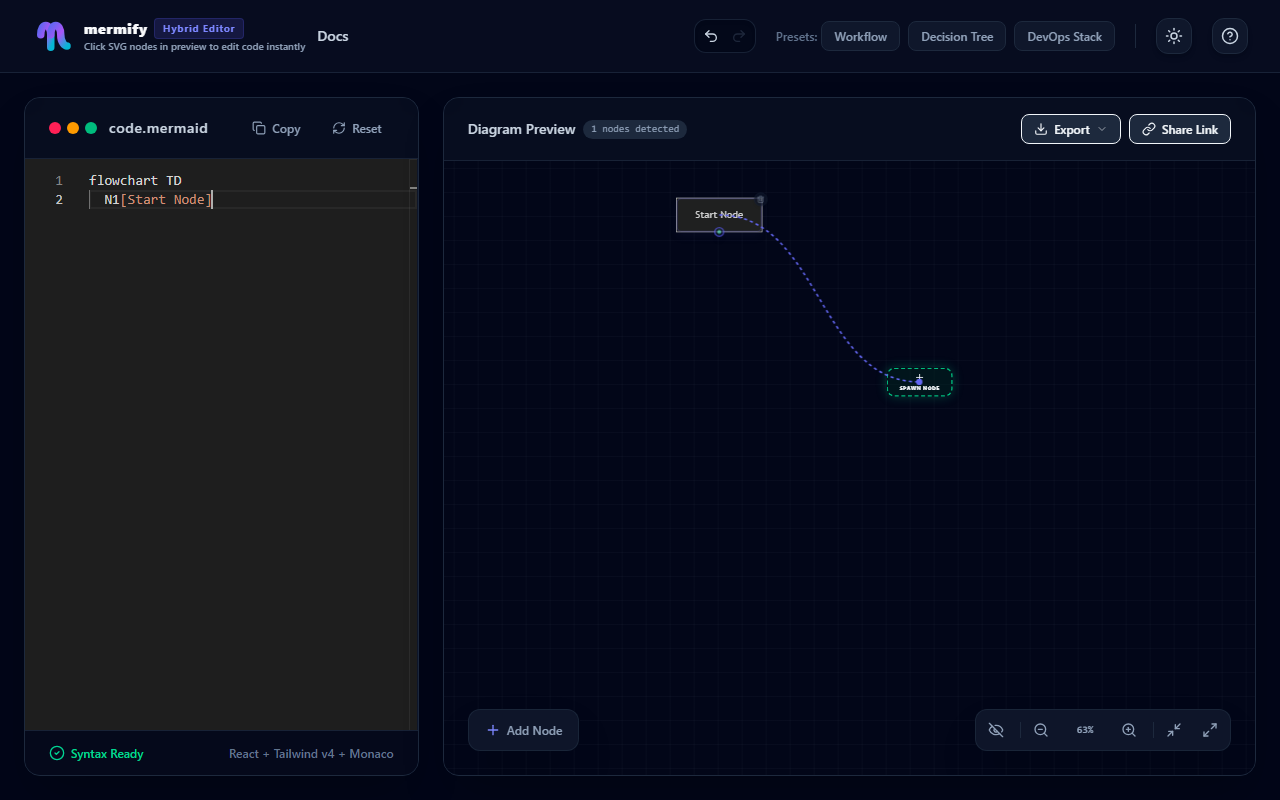The width and height of the screenshot is (1280, 800).
Task: Reset the code editor
Action: coord(357,128)
